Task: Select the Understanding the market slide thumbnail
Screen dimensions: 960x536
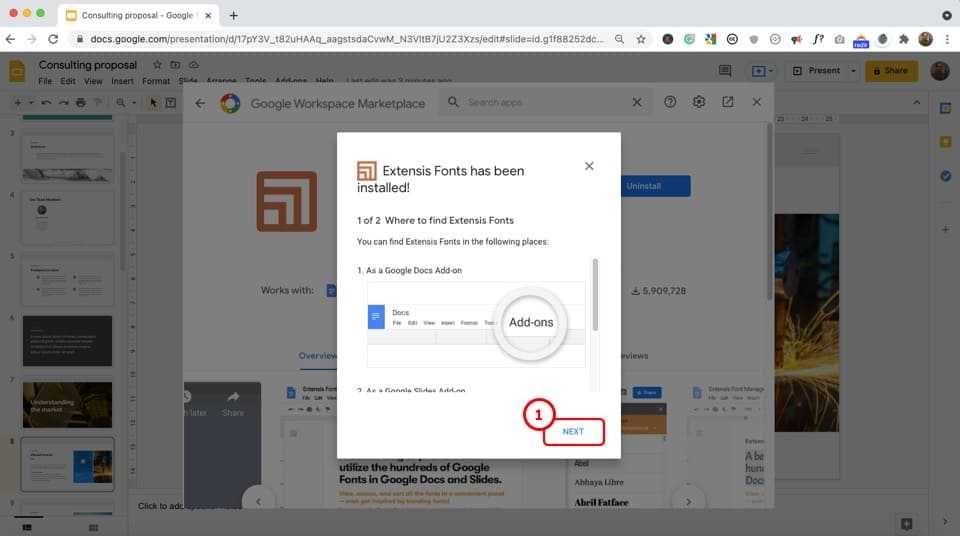Action: tap(68, 404)
